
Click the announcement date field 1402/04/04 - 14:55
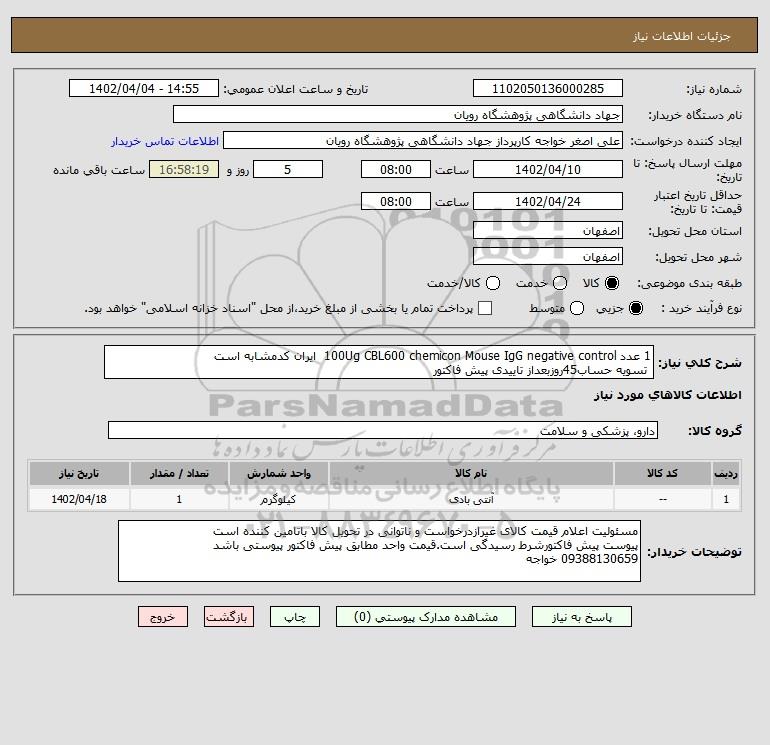coord(144,88)
